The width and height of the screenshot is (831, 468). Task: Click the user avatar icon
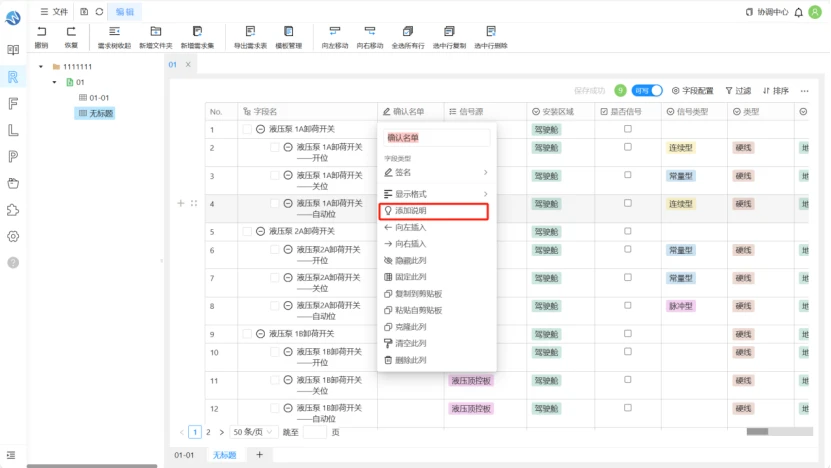tap(815, 12)
